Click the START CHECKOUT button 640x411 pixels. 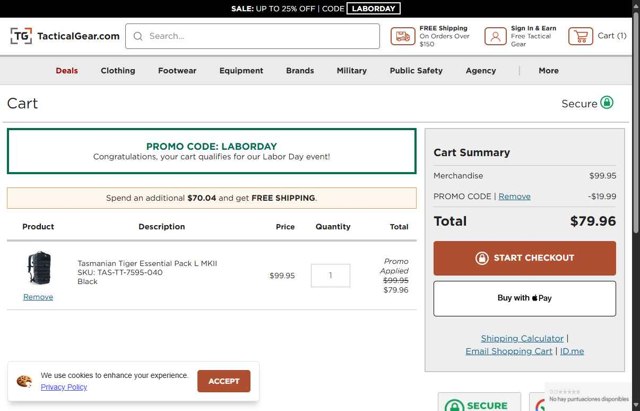click(524, 258)
